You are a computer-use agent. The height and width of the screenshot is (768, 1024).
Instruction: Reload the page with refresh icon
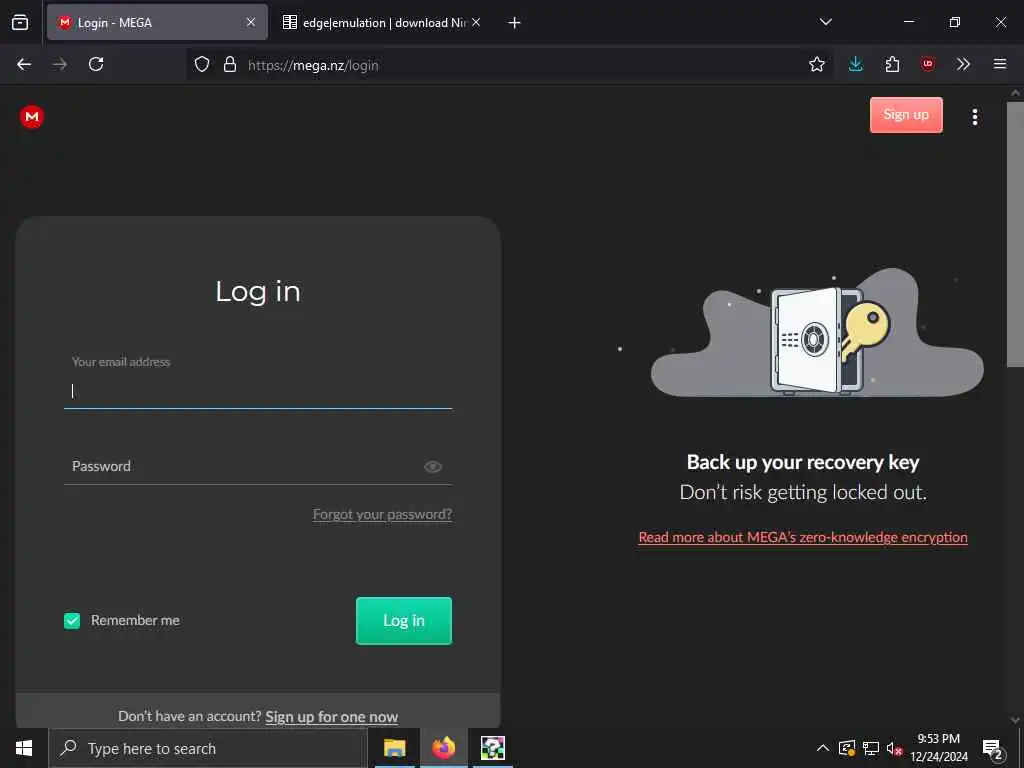(96, 64)
